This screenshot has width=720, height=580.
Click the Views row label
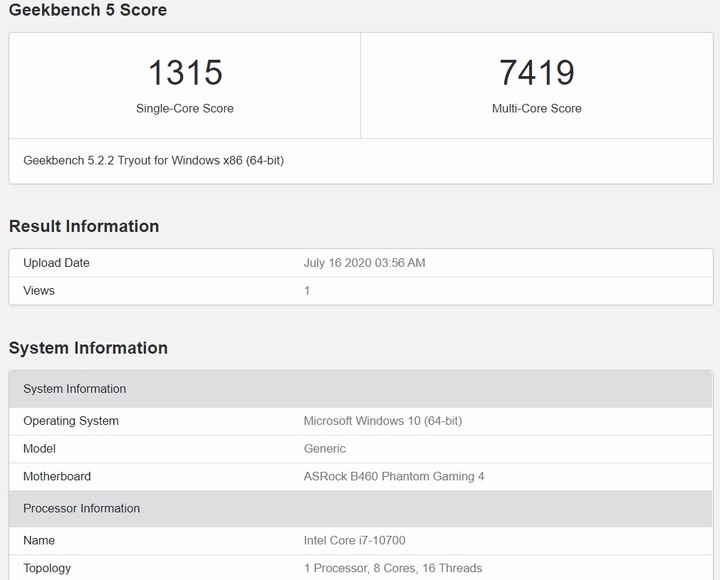pos(39,291)
